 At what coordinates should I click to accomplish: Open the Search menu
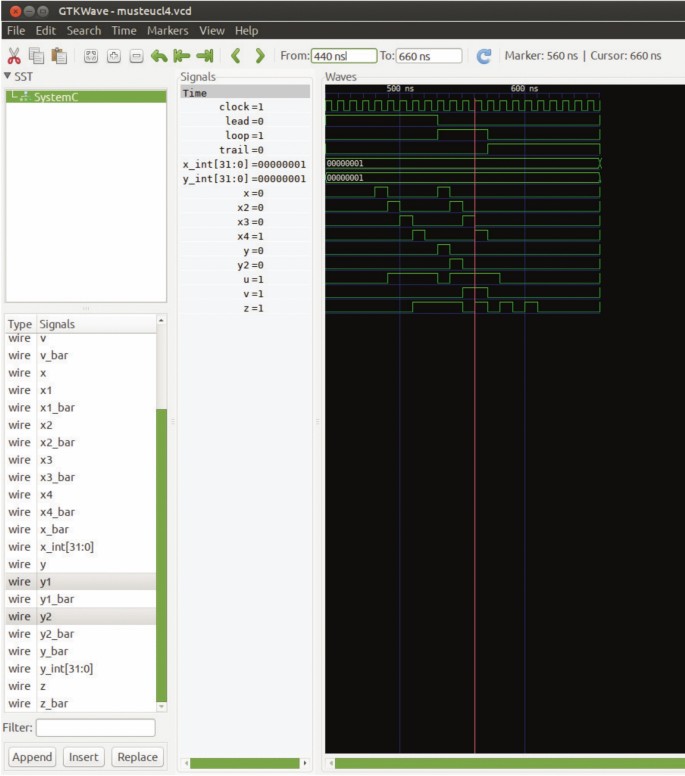pyautogui.click(x=84, y=31)
